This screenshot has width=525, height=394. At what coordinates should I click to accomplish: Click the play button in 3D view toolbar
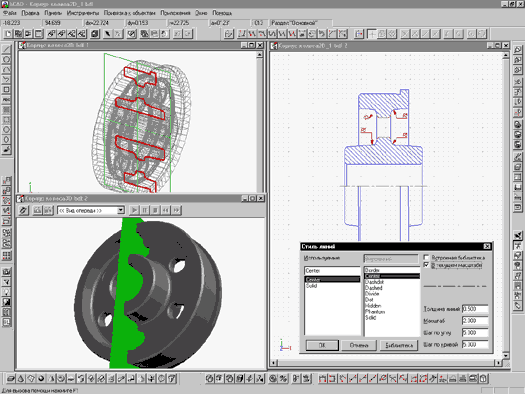134,210
